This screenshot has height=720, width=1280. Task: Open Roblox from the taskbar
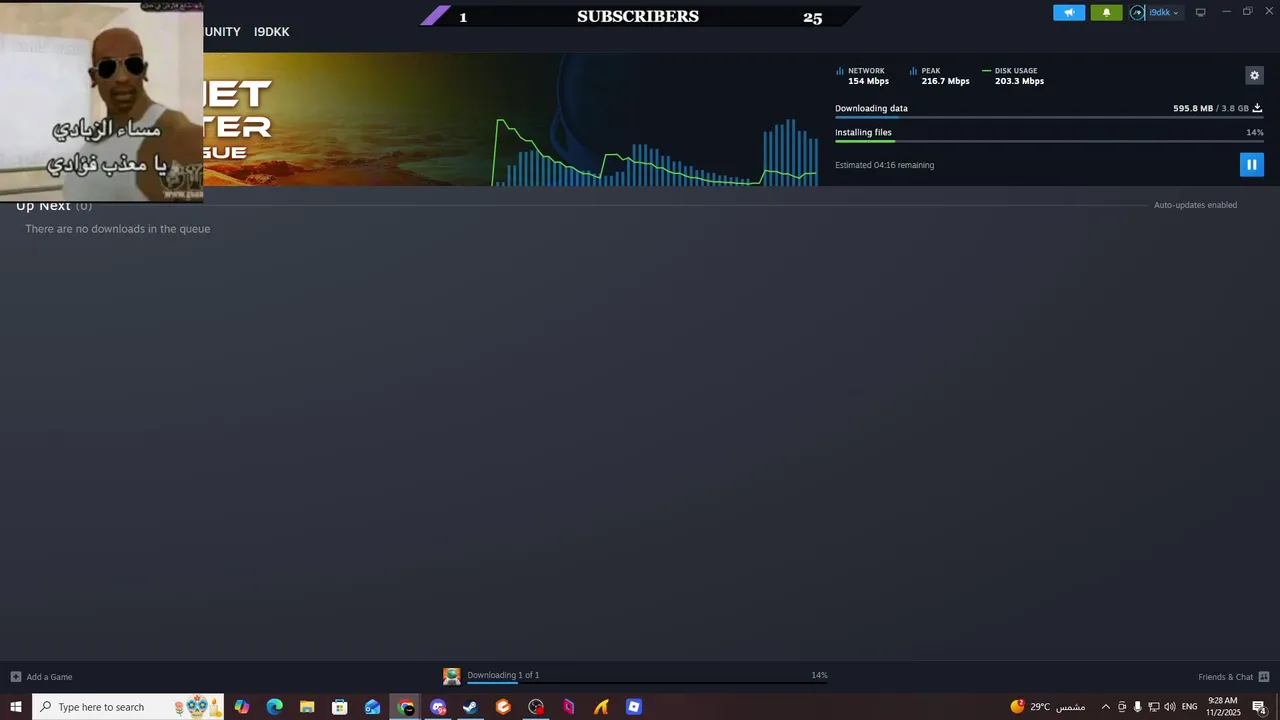(x=634, y=707)
